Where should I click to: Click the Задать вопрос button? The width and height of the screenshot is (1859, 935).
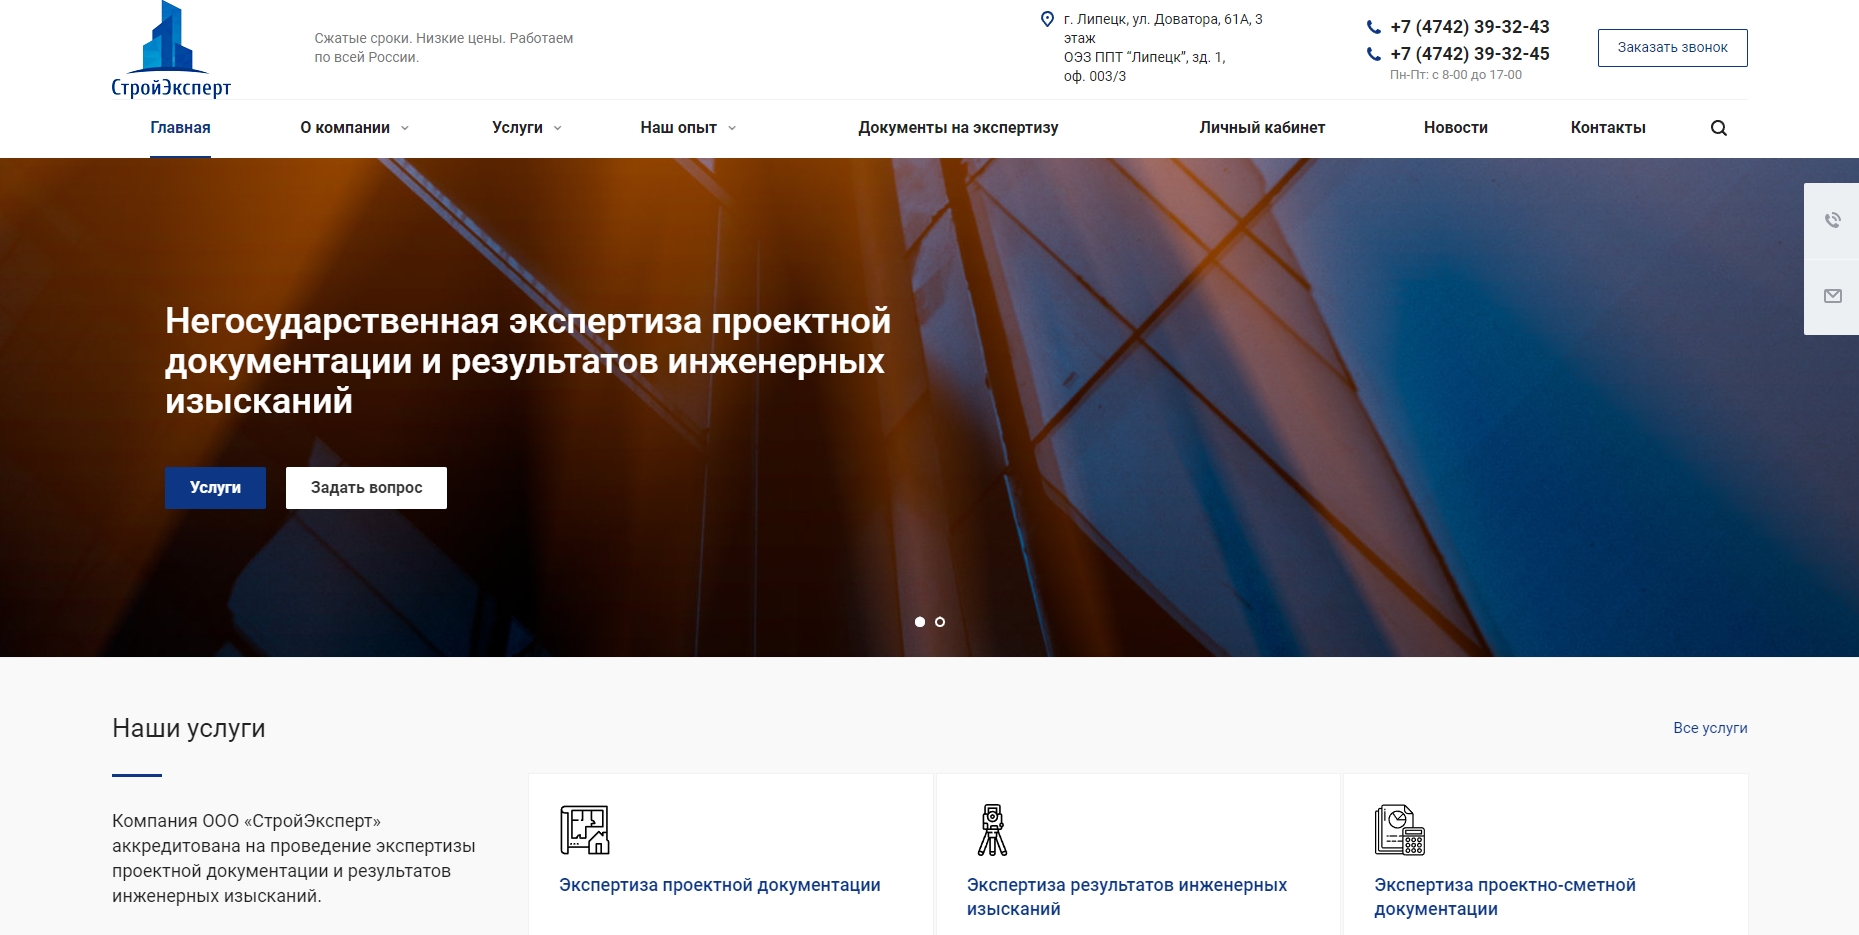(x=366, y=488)
